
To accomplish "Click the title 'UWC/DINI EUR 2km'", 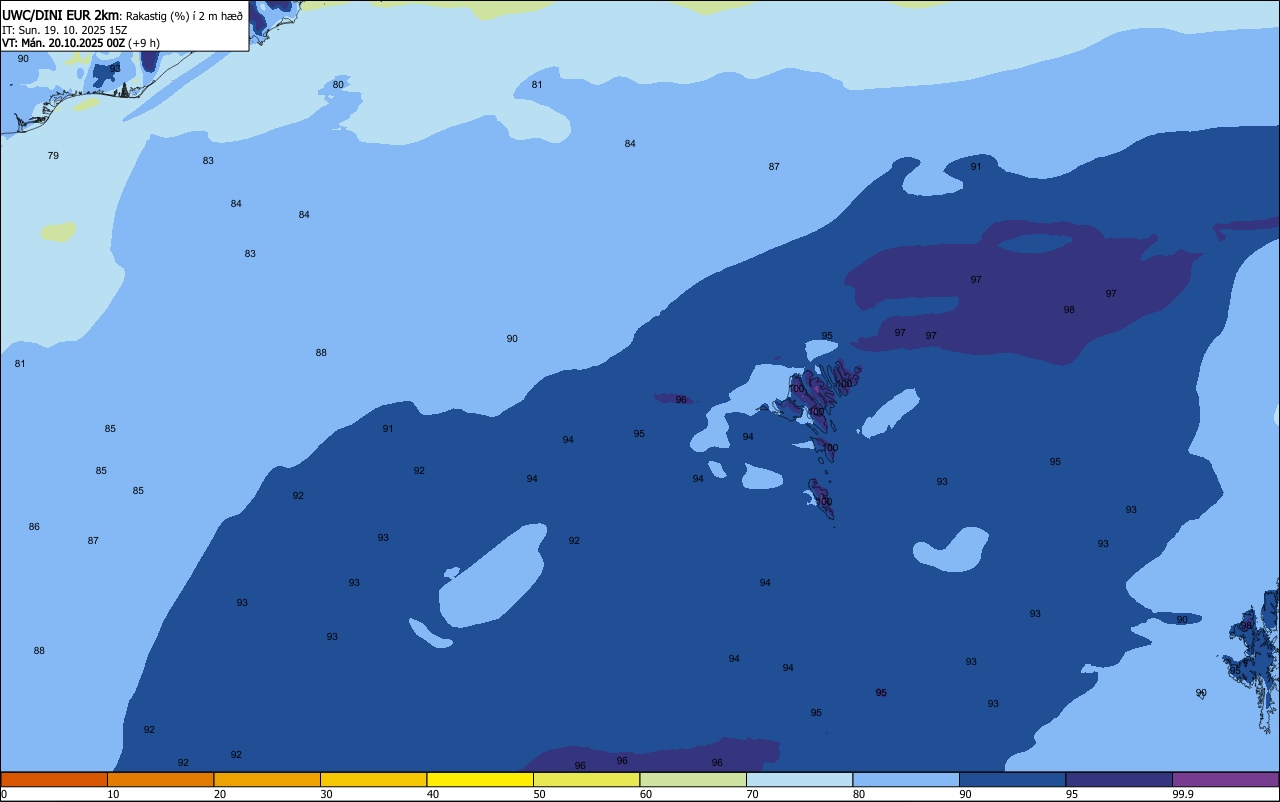I will point(60,15).
